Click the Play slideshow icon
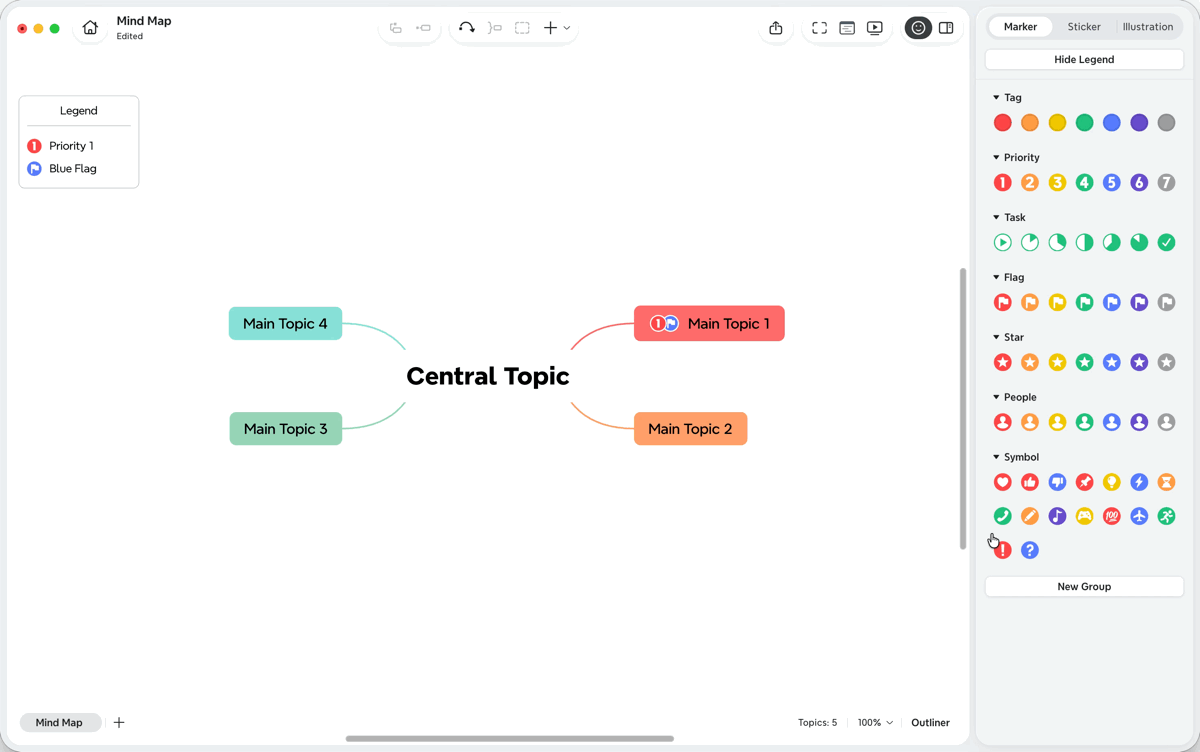 (875, 28)
